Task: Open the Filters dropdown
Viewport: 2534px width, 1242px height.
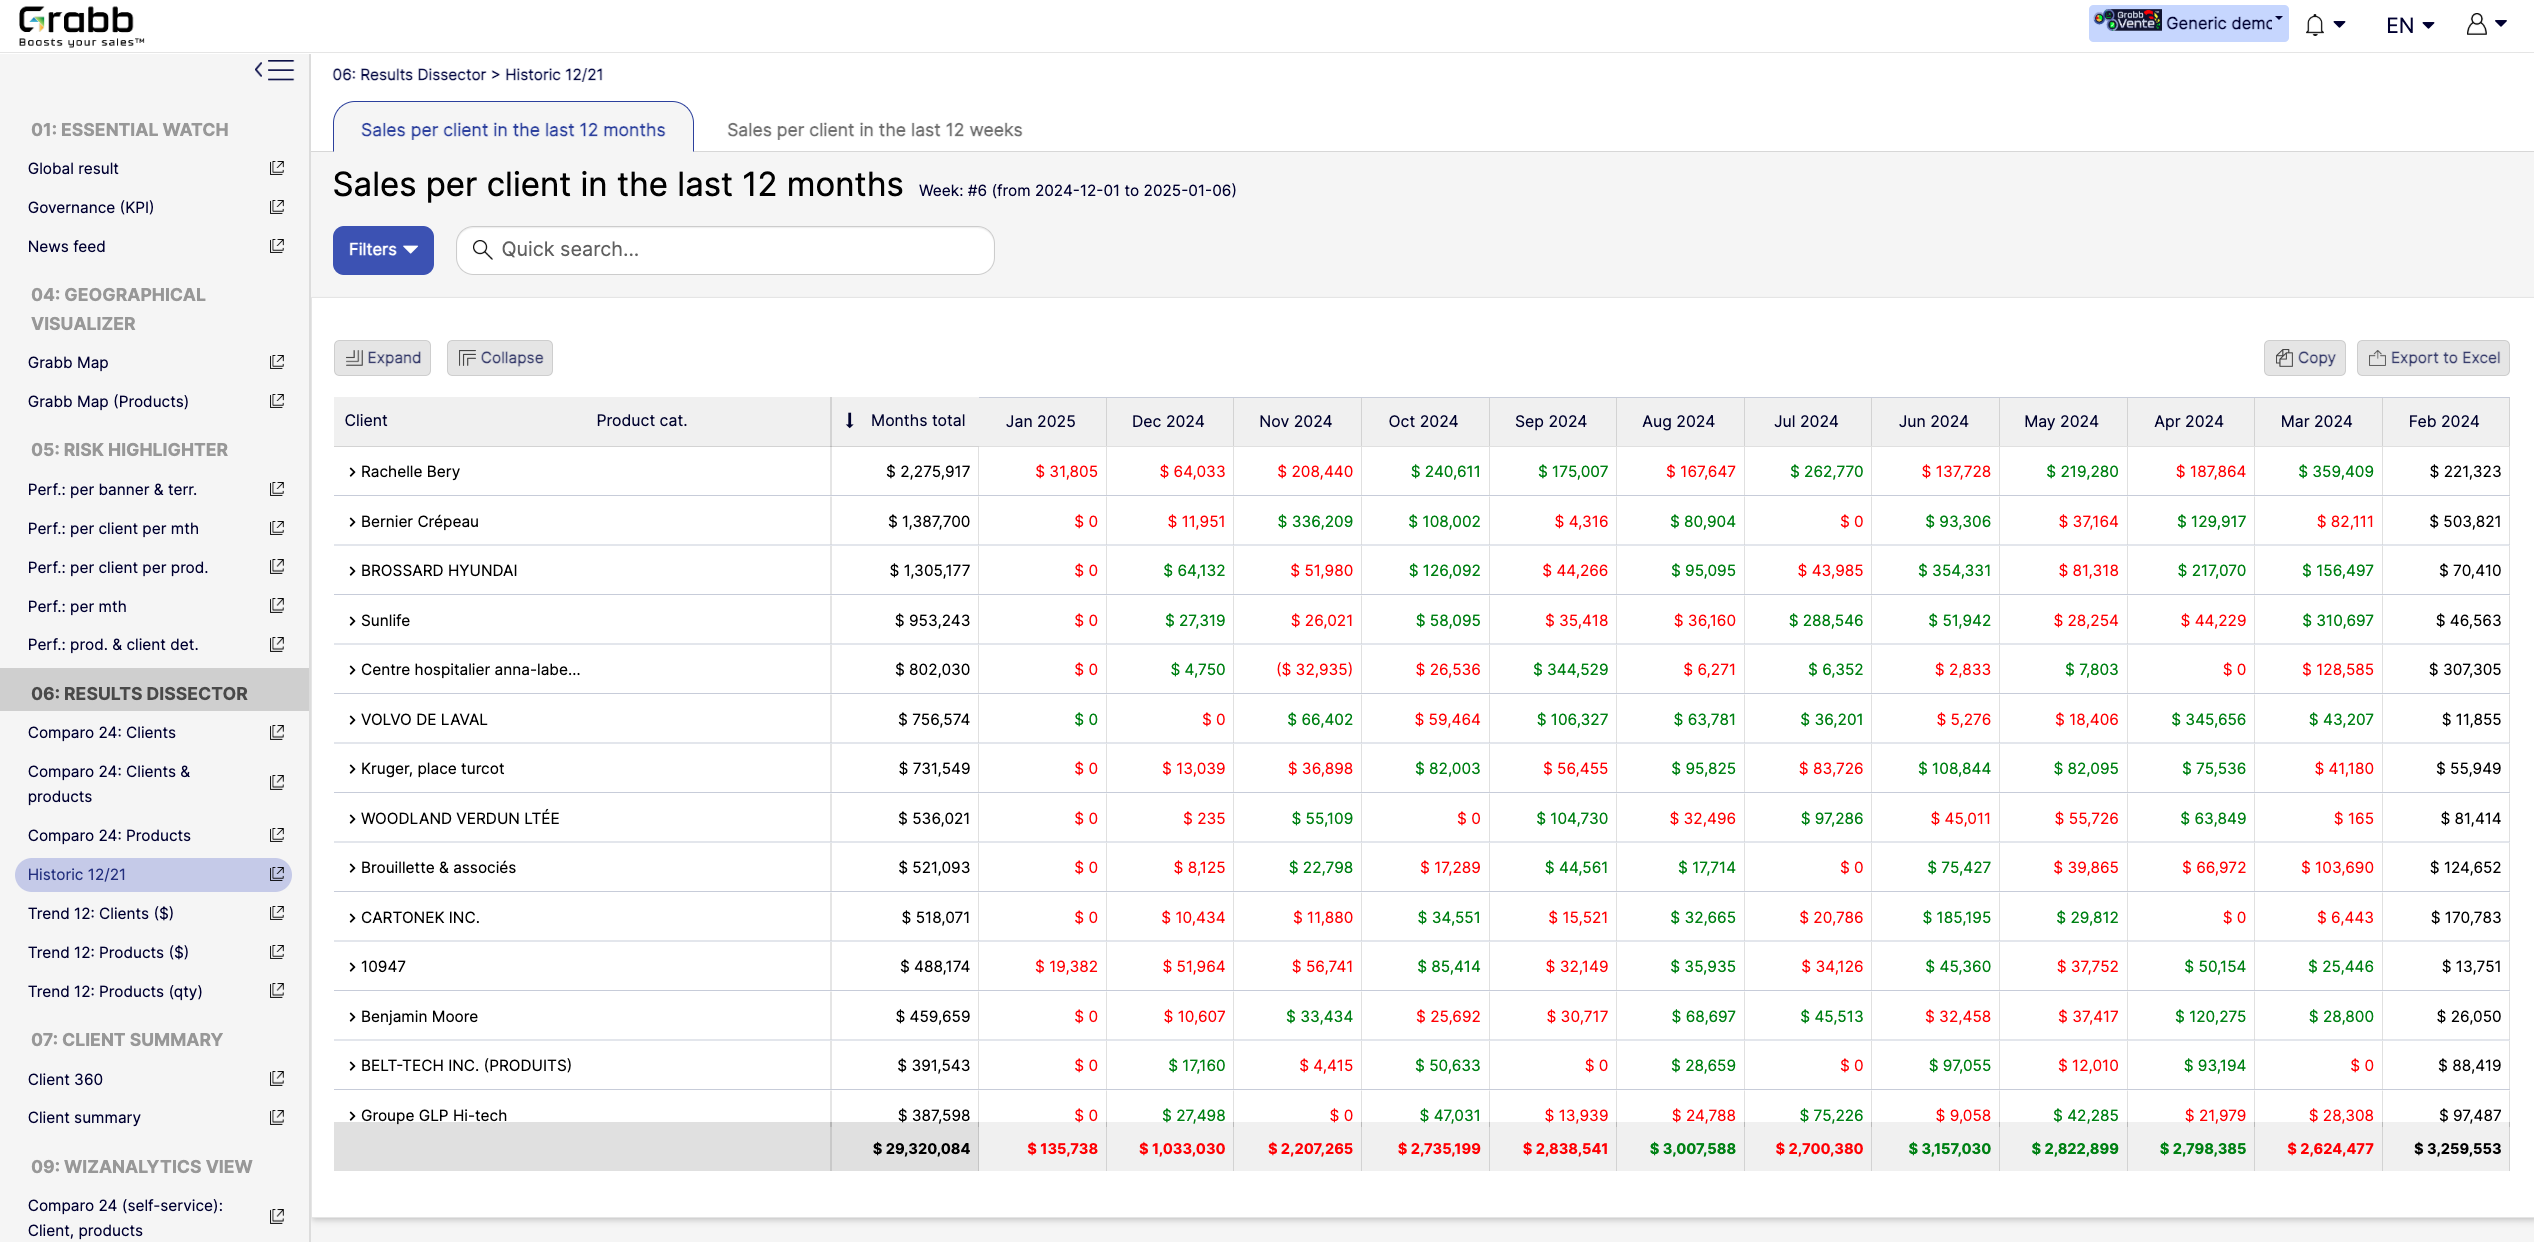Action: tap(383, 250)
